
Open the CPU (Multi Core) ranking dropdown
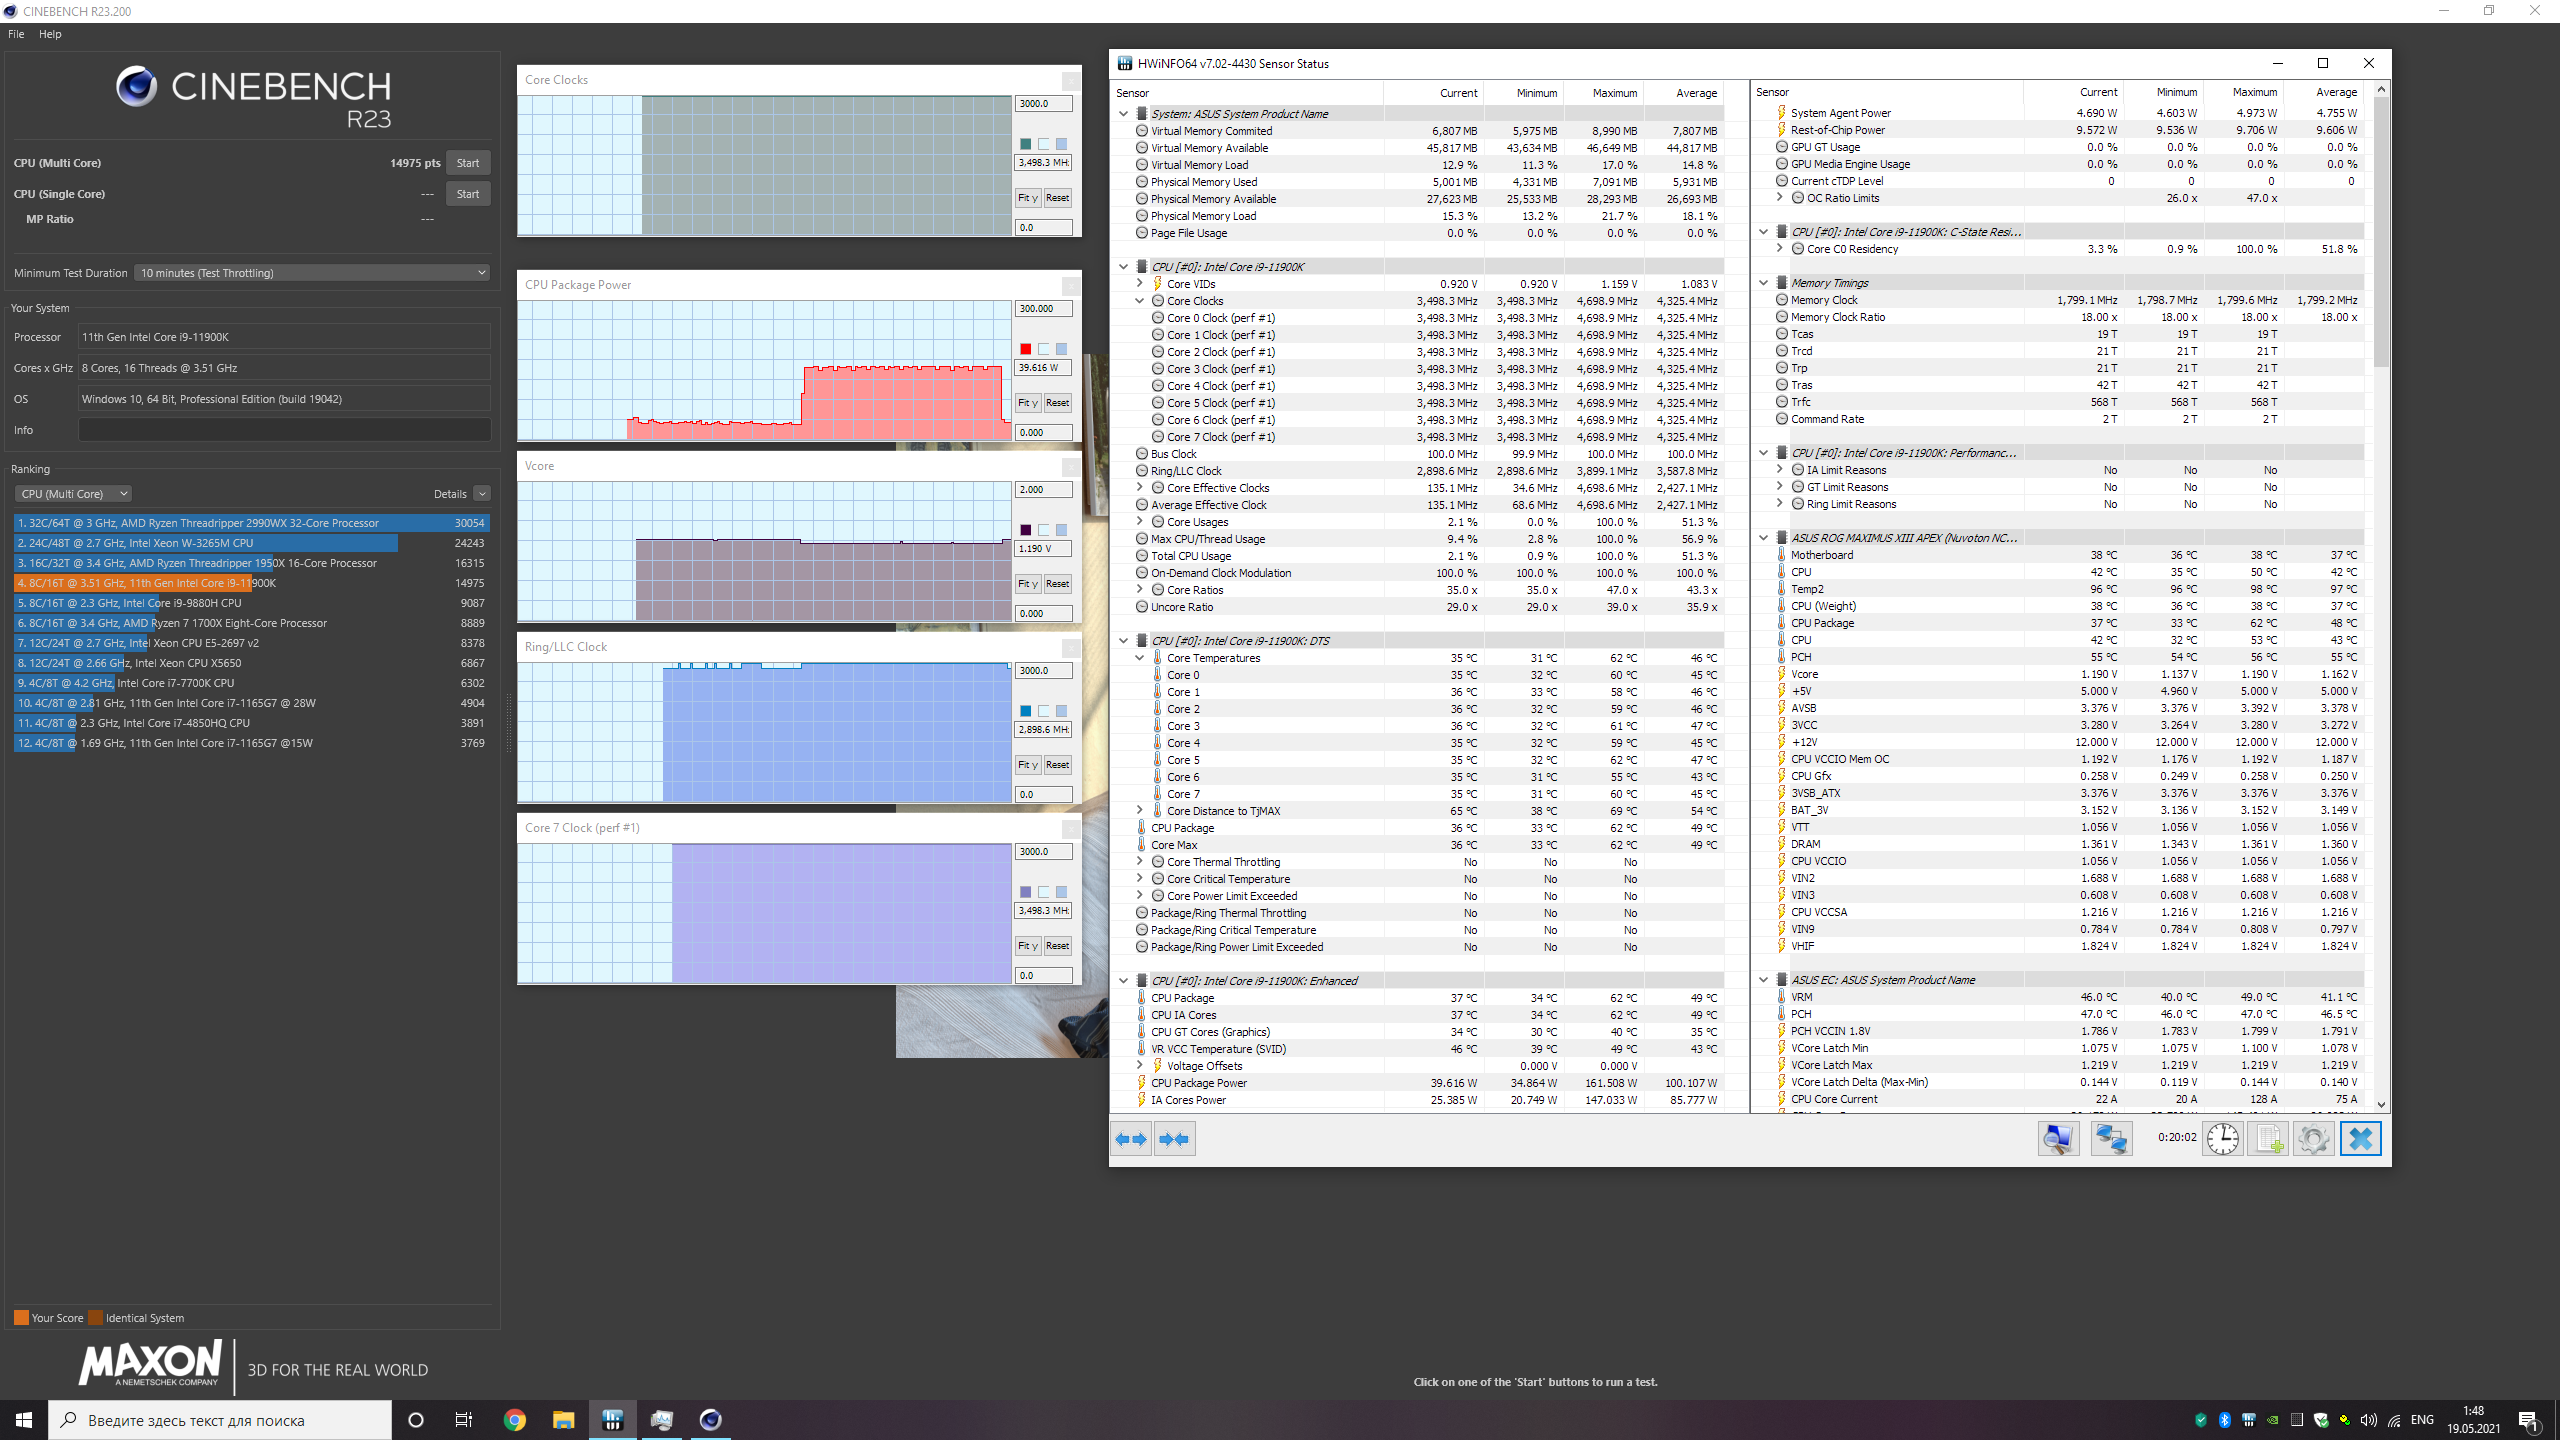click(73, 494)
